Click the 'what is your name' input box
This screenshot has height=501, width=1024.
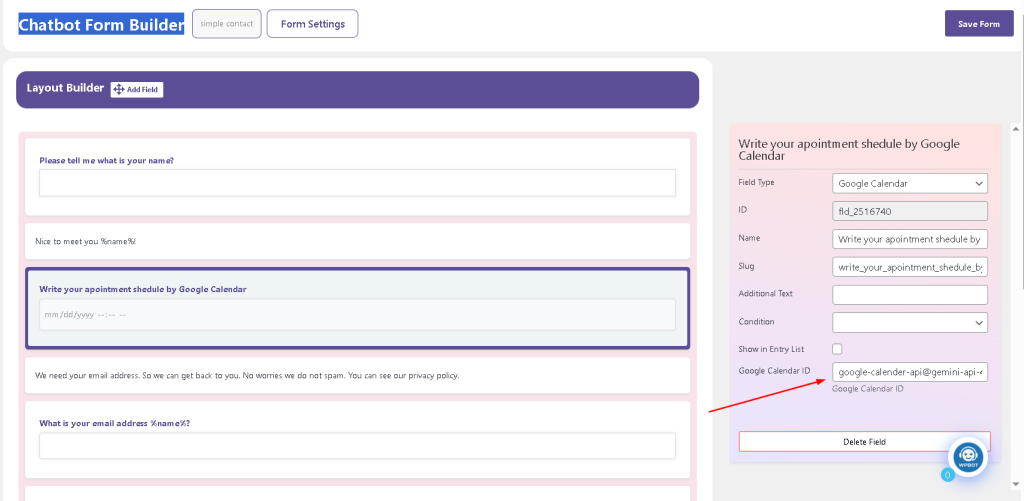tap(357, 183)
